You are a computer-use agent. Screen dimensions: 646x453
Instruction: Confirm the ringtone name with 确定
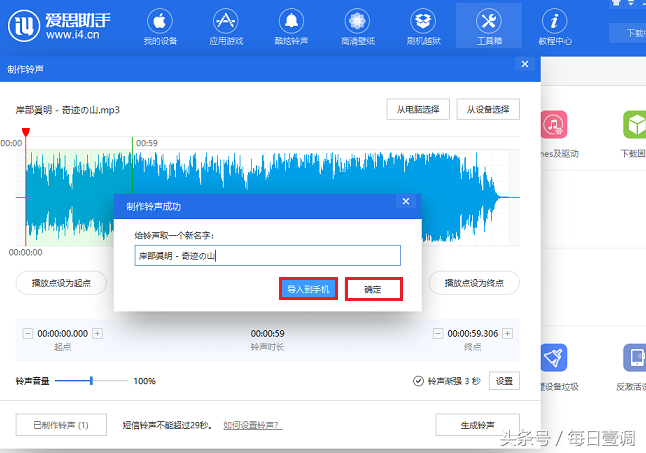373,289
